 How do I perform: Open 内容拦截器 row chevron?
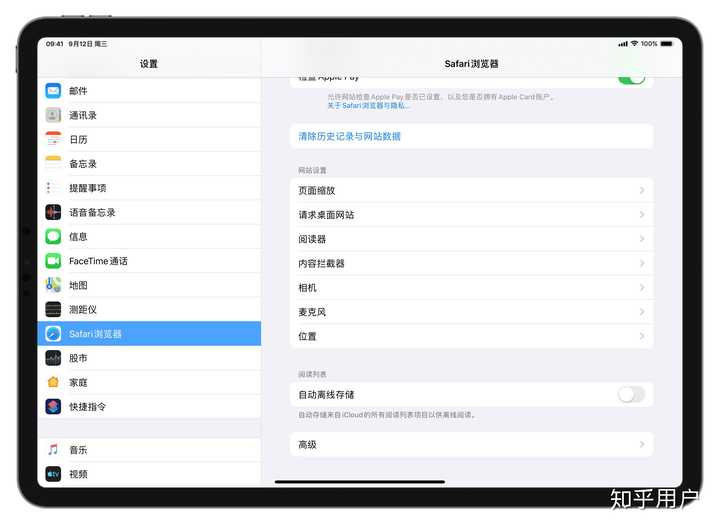pyautogui.click(x=642, y=263)
